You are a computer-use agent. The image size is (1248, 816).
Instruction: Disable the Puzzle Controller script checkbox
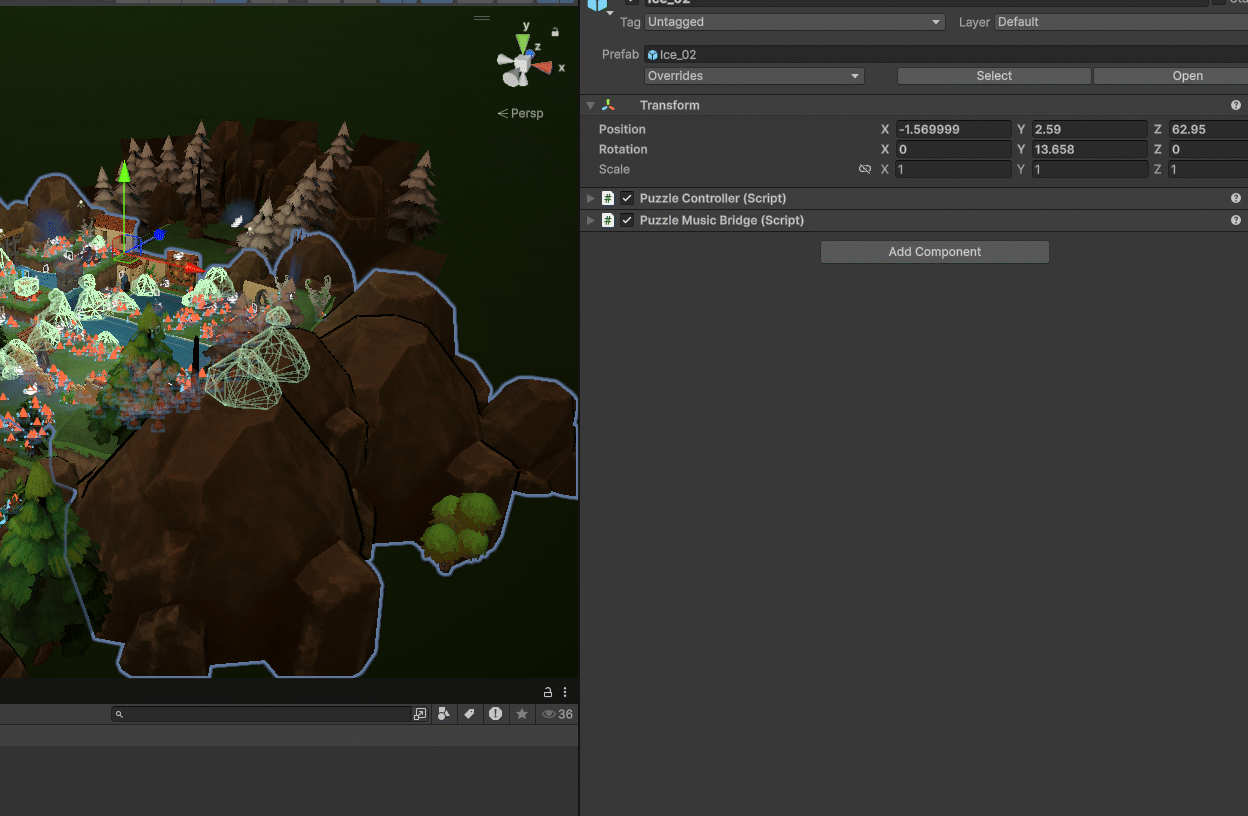coord(627,198)
